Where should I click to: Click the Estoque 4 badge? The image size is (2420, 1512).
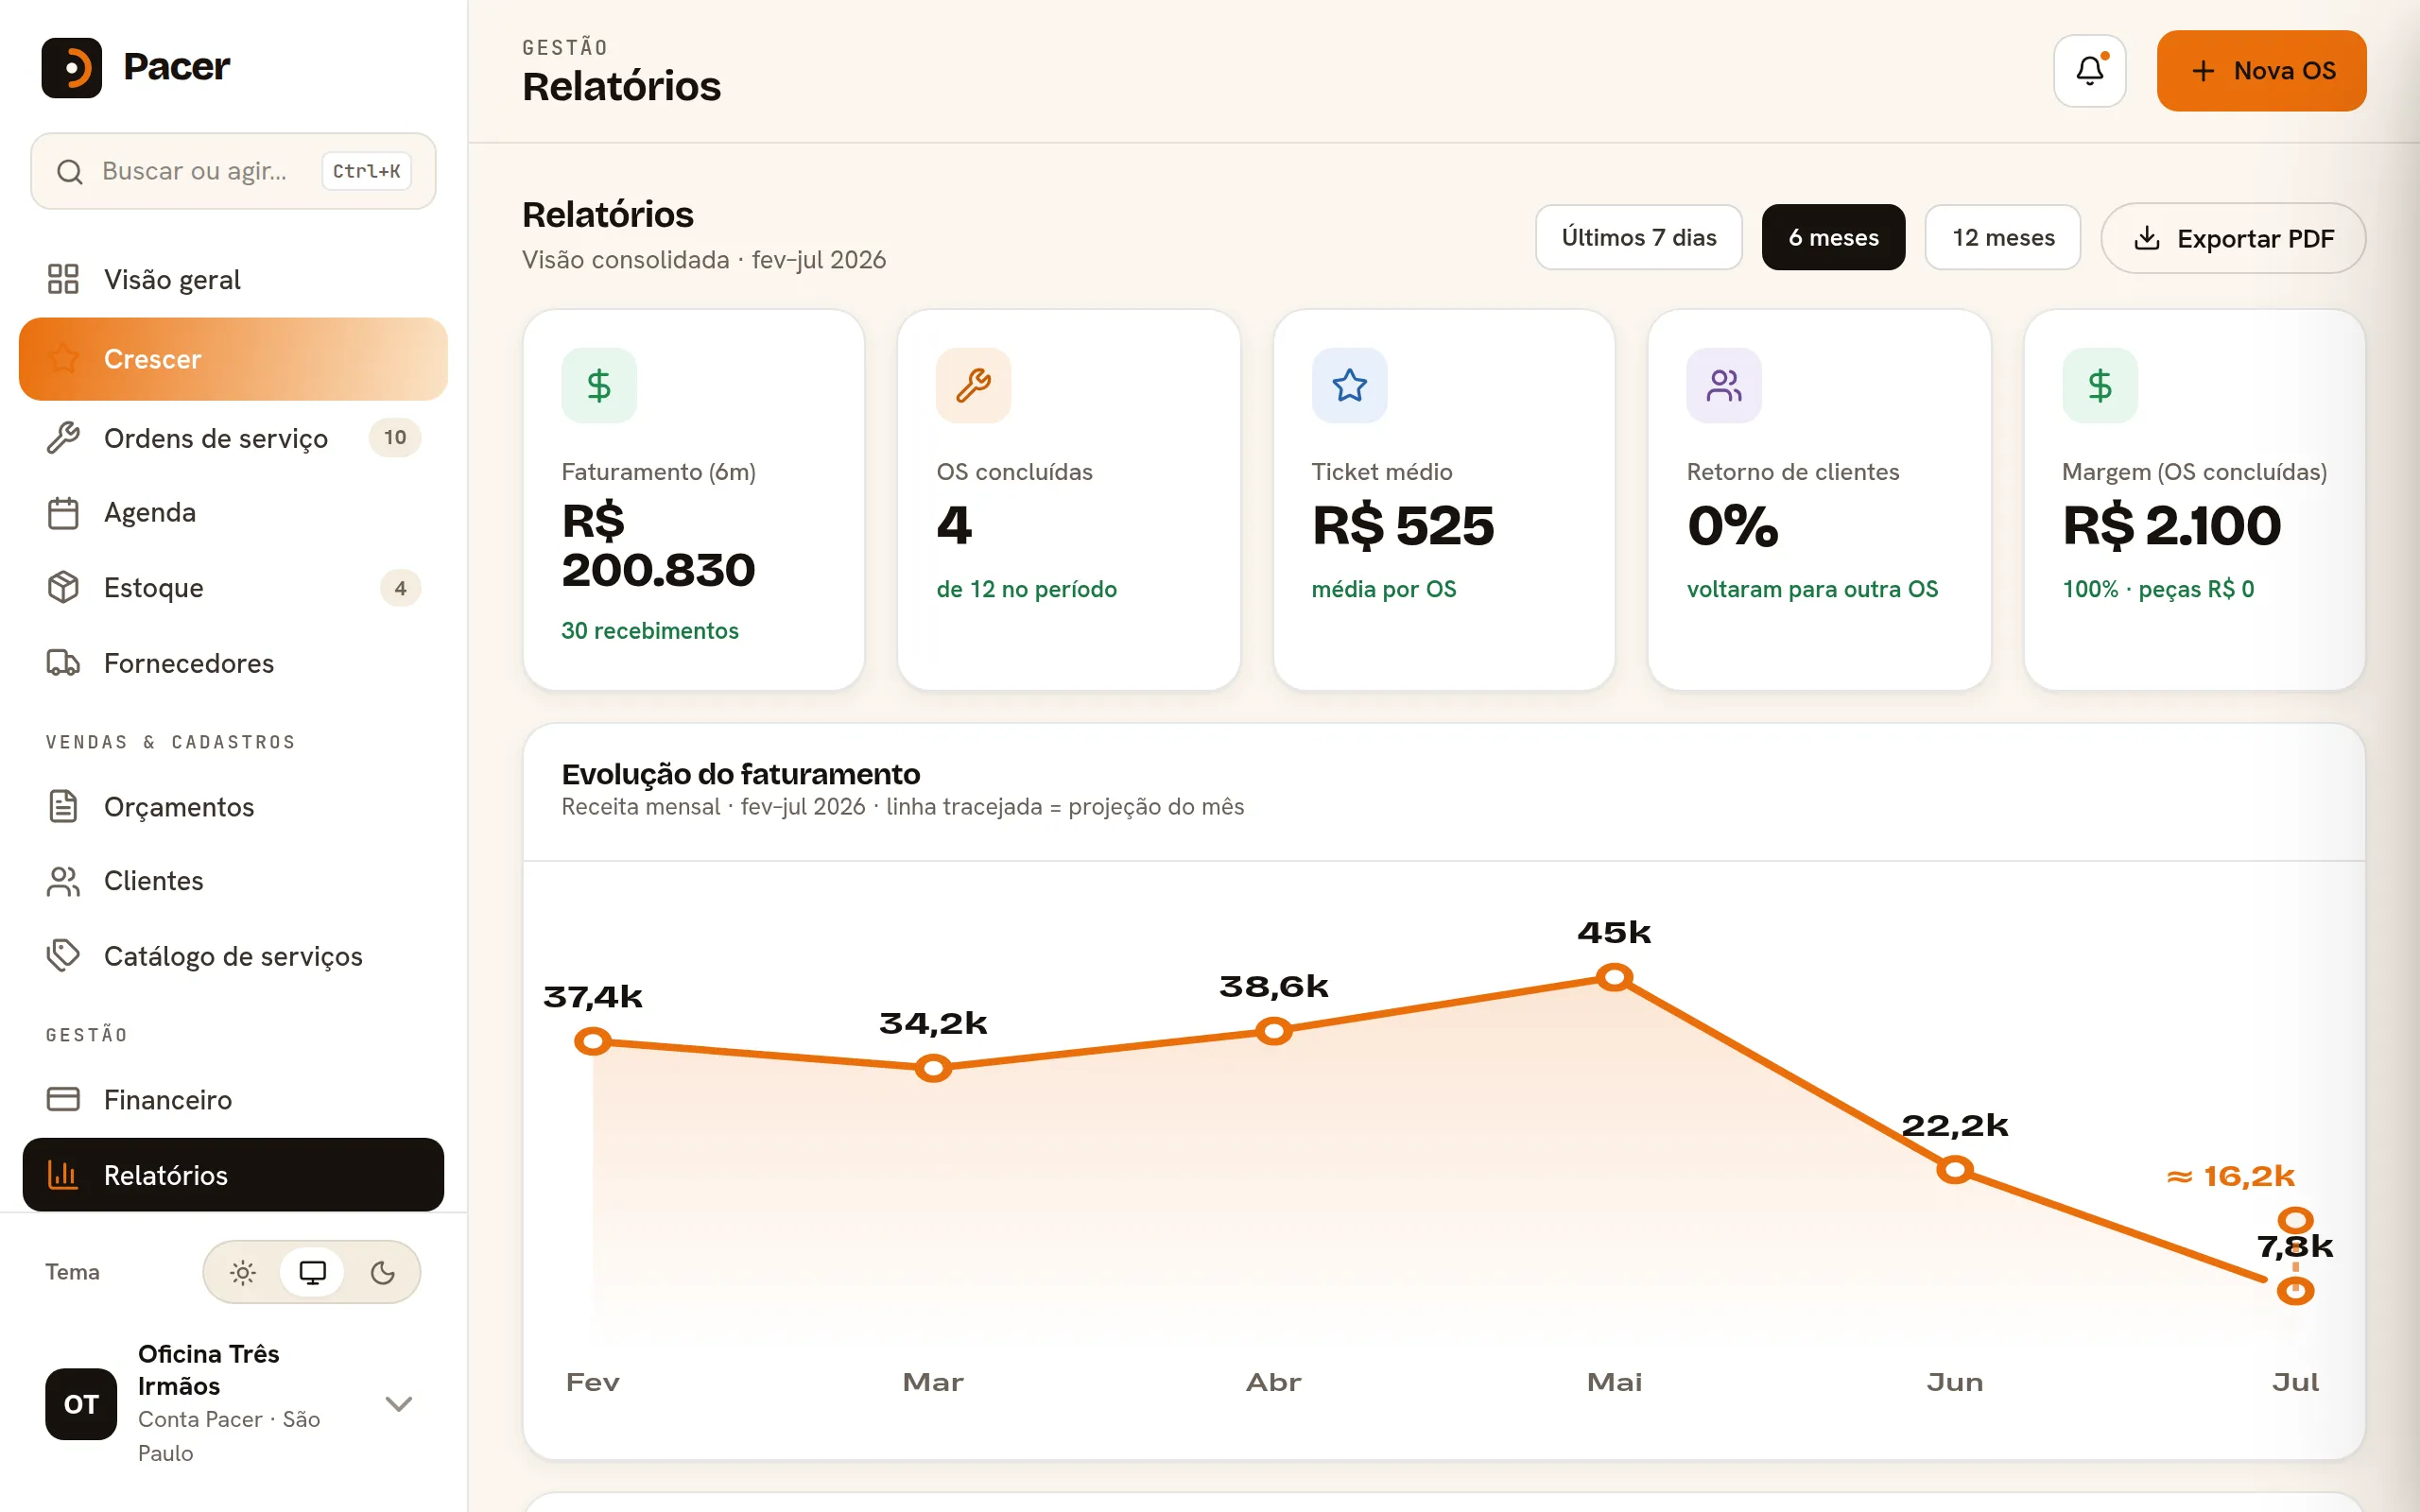400,588
